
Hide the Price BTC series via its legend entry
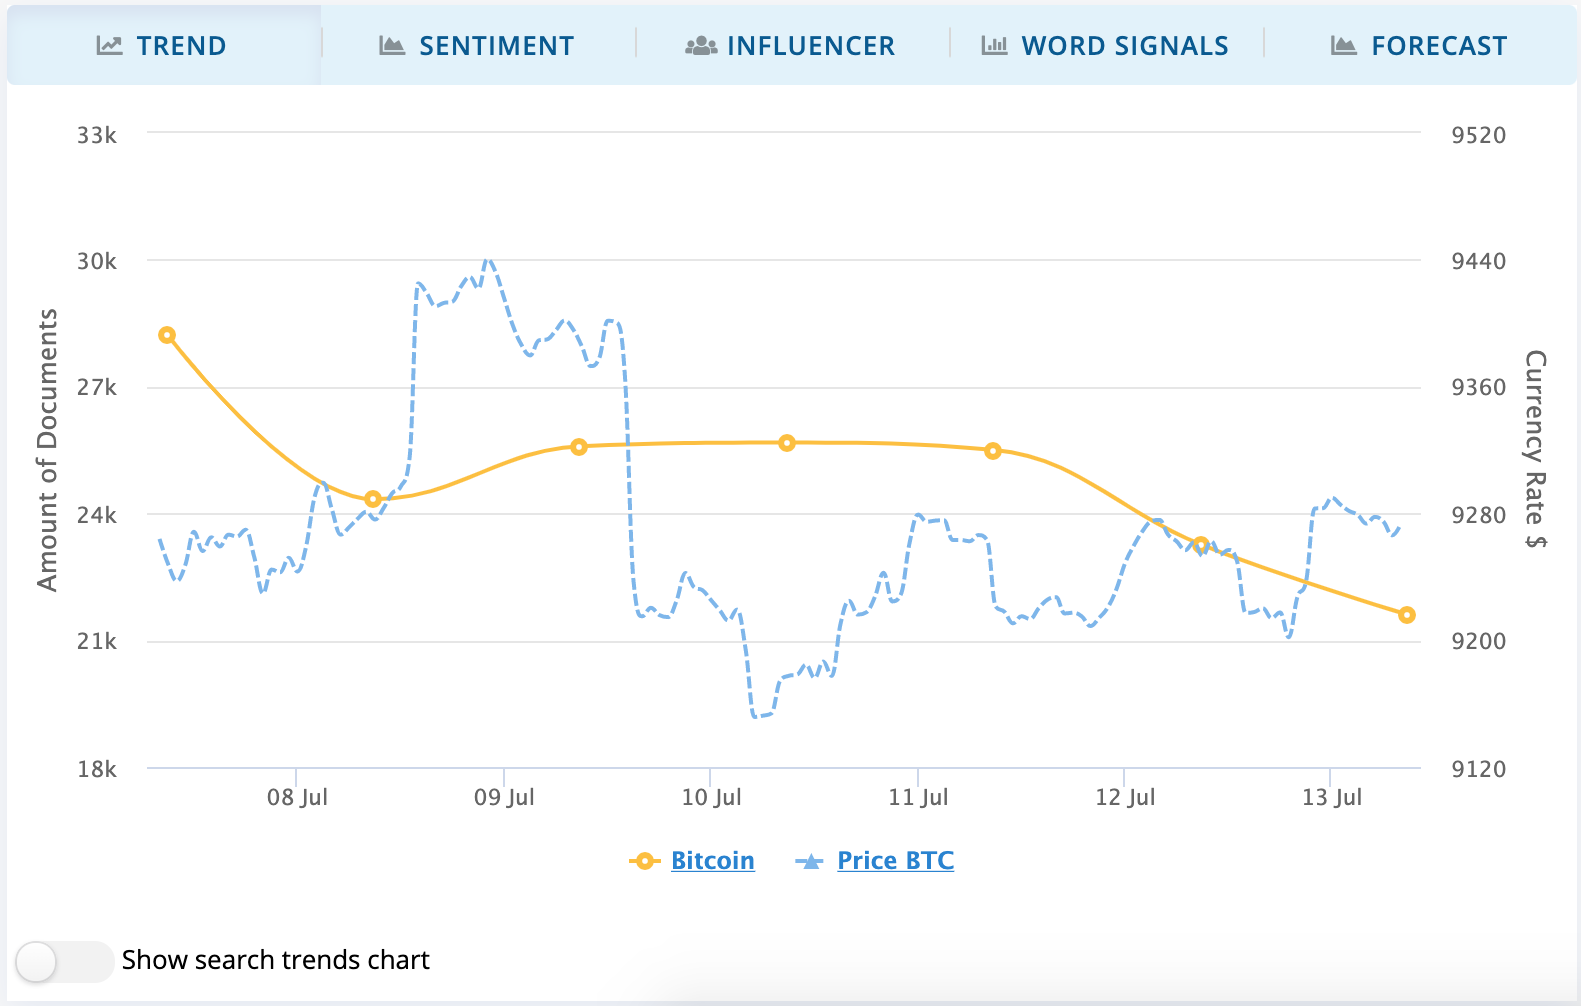point(895,860)
